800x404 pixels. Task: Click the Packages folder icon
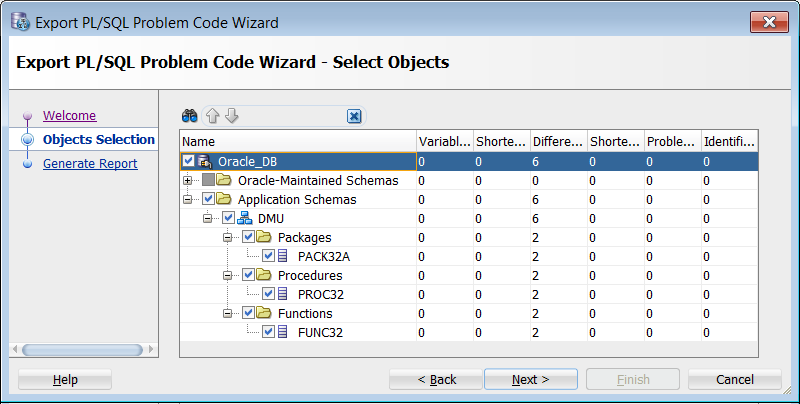tap(264, 237)
